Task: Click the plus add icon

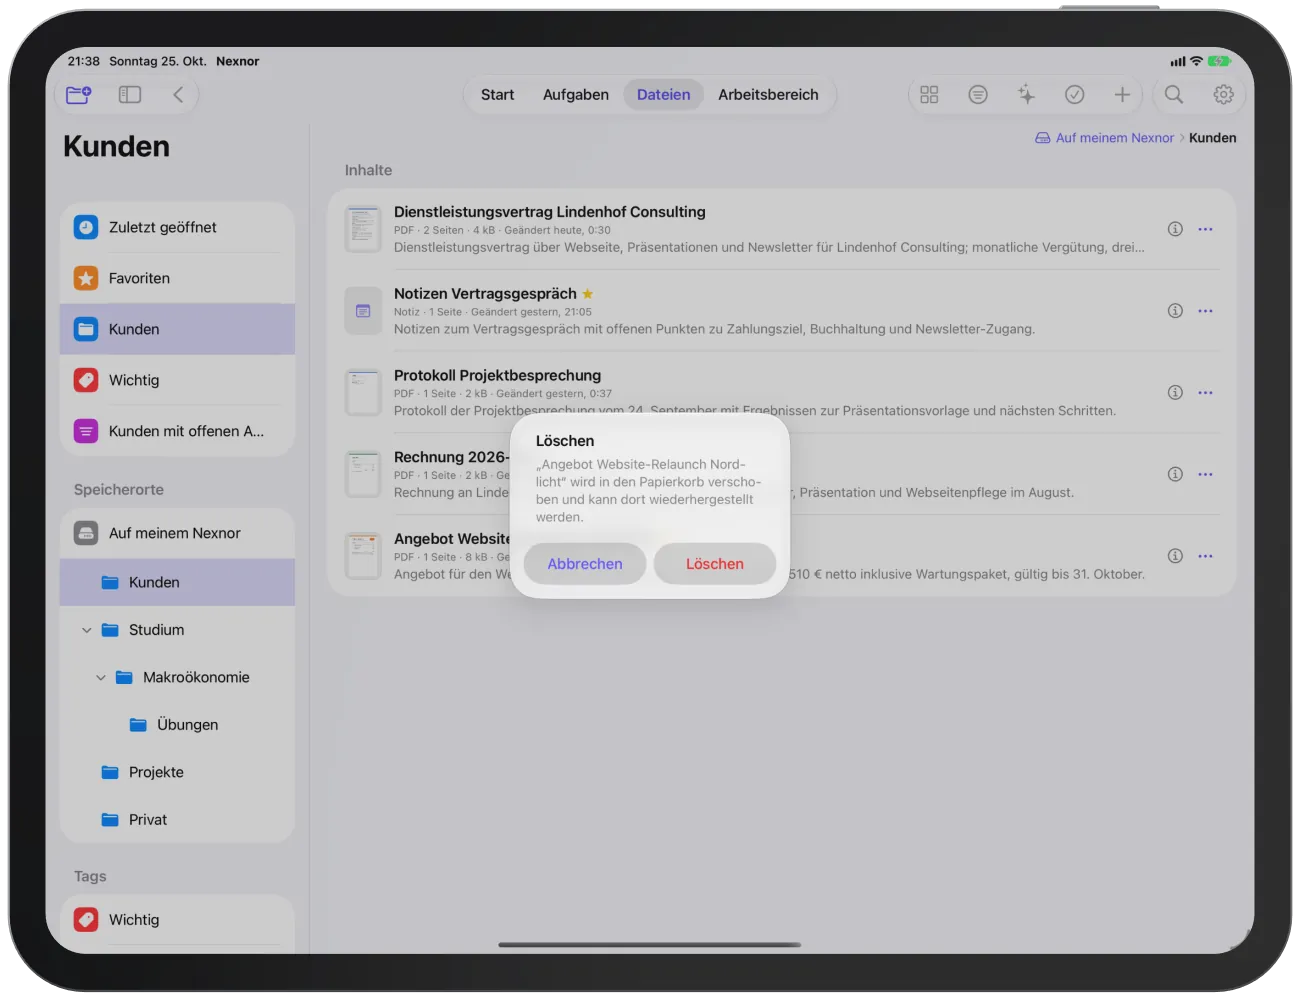Action: (1122, 94)
